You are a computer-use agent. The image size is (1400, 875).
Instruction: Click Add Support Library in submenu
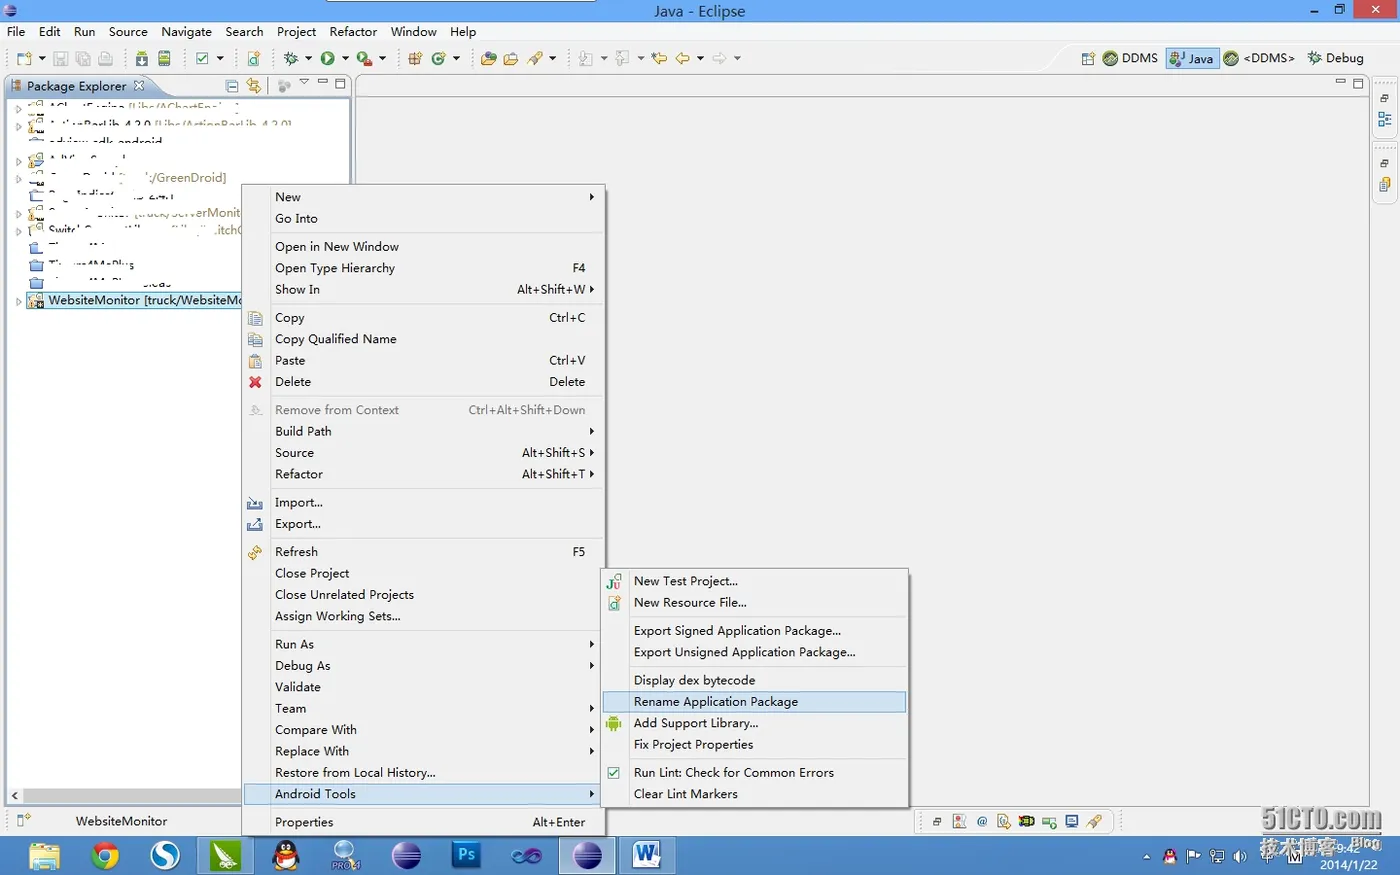pos(755,723)
